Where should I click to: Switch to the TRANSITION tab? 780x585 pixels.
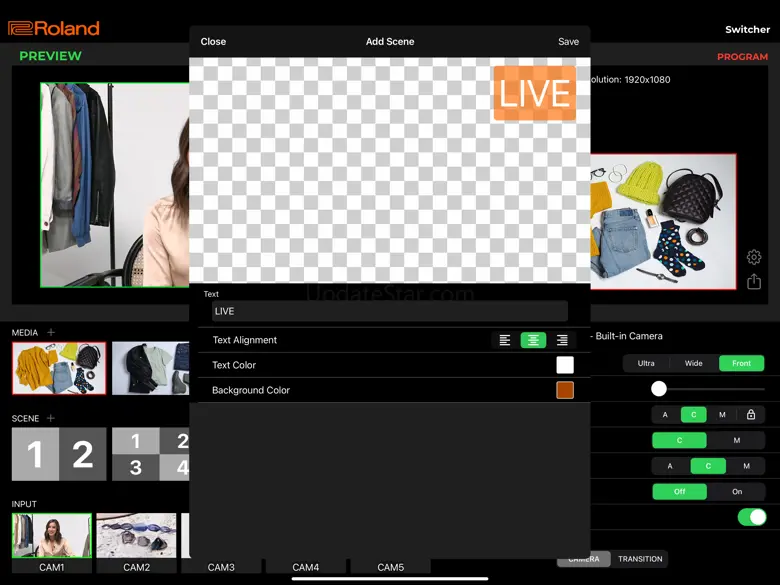pyautogui.click(x=640, y=559)
